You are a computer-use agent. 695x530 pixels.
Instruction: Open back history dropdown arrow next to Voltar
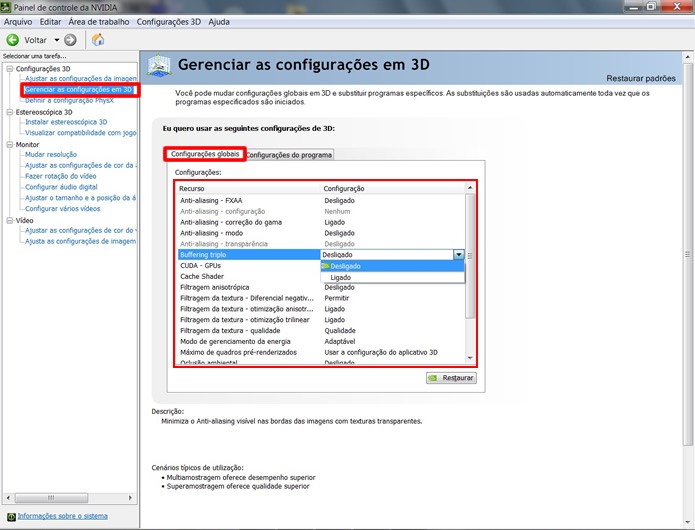[x=57, y=40]
